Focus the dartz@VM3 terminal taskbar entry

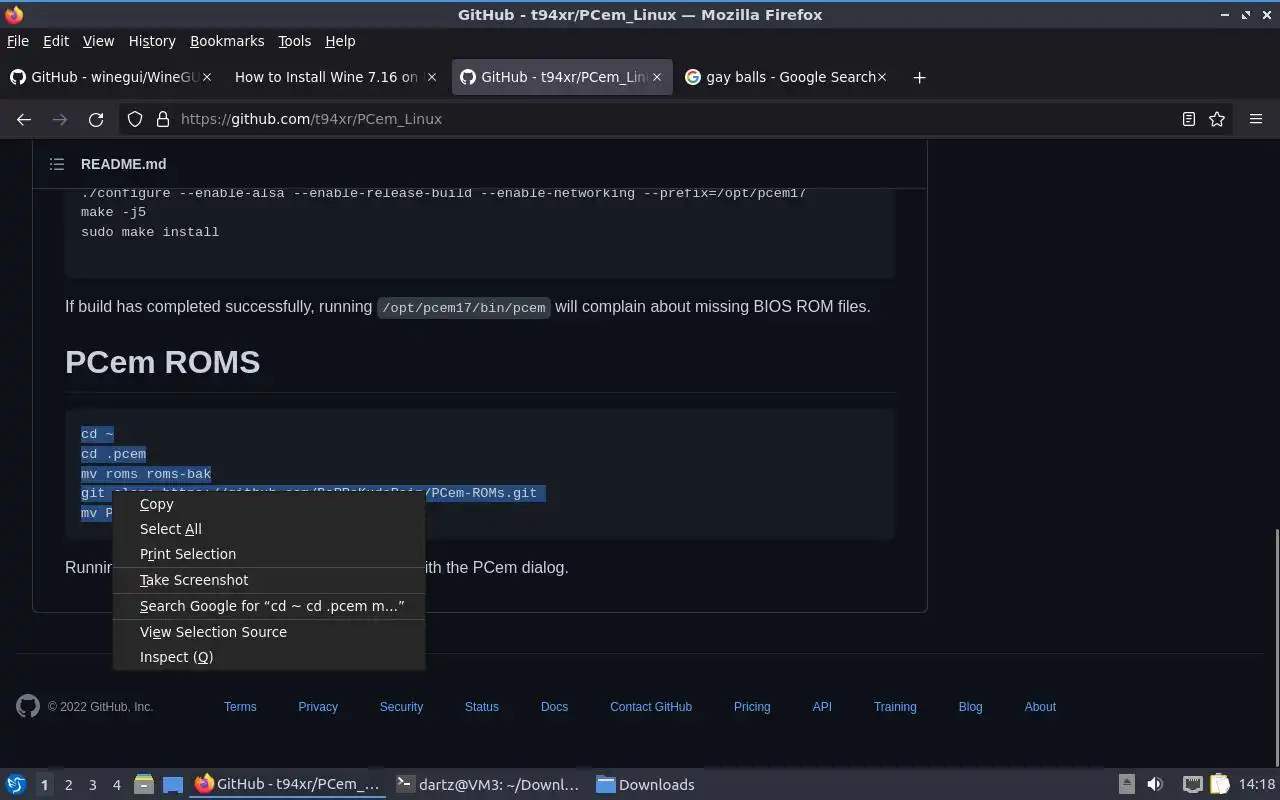[488, 785]
